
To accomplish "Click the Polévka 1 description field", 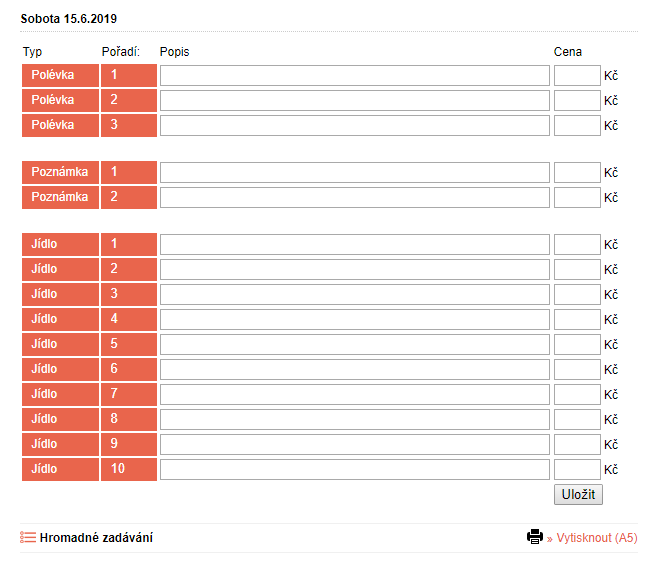I will [x=354, y=76].
